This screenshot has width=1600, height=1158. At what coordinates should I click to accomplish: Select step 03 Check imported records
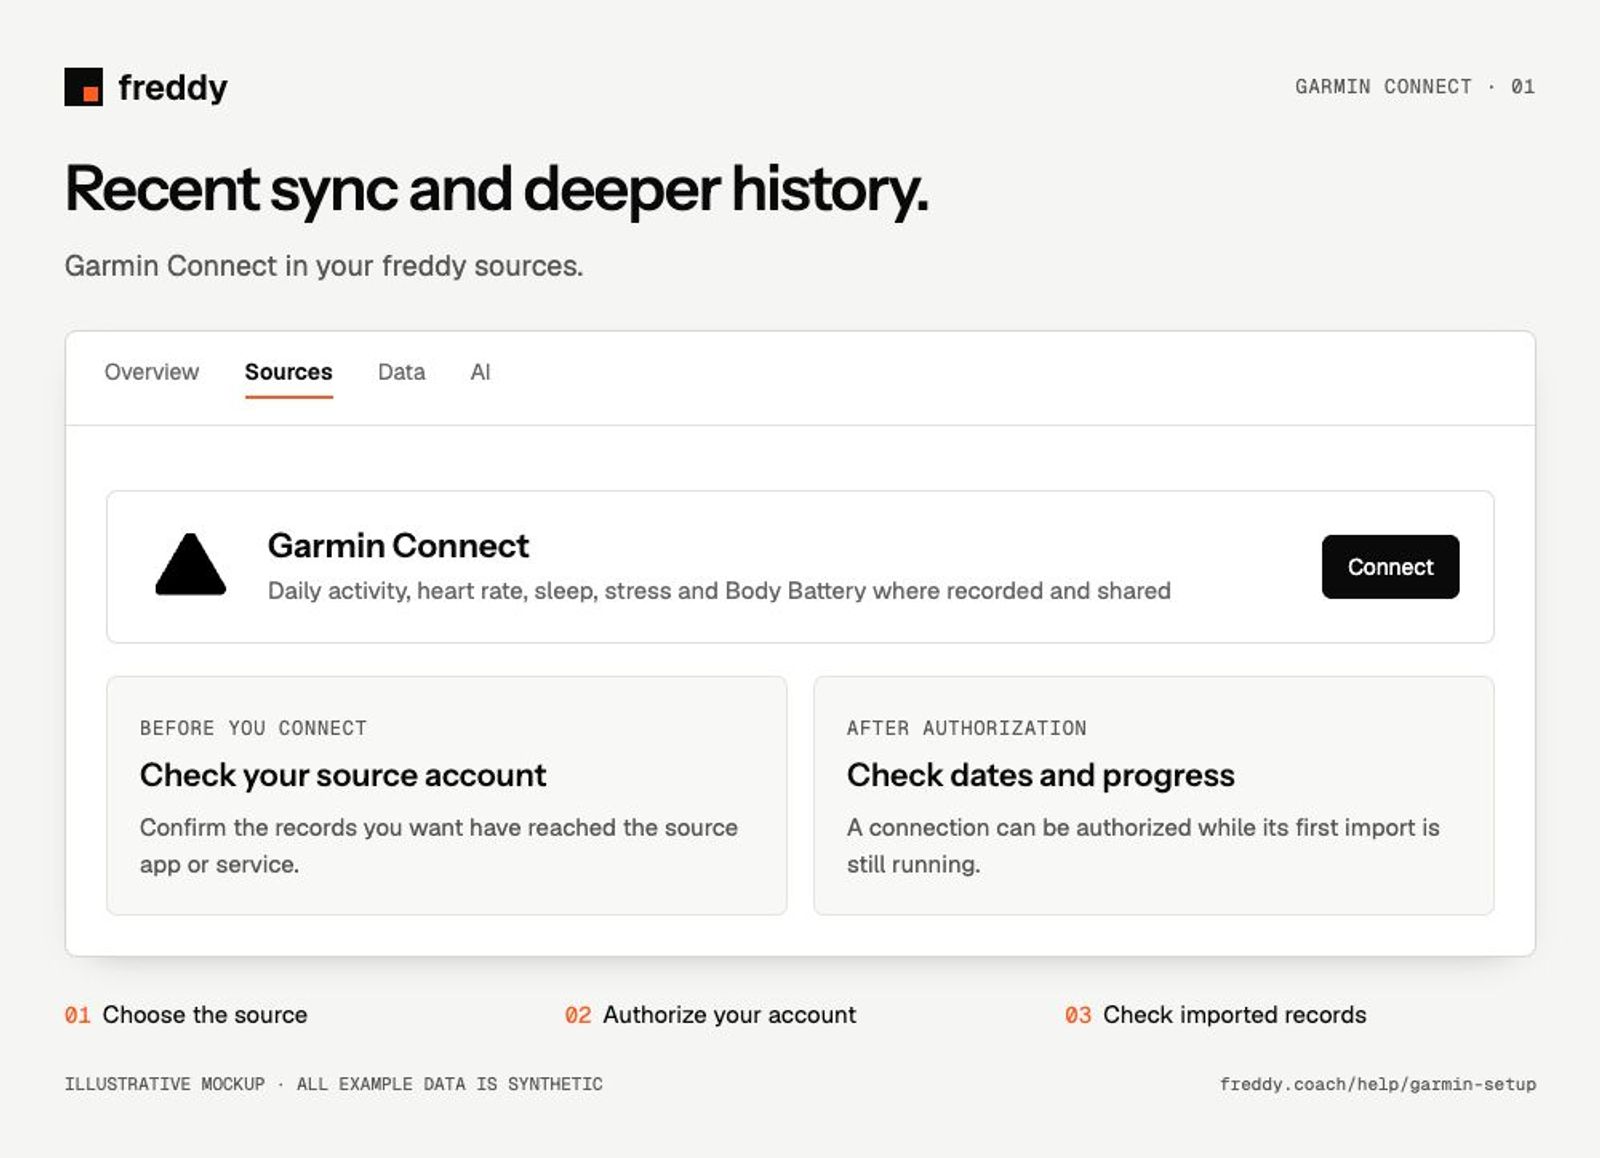tap(1215, 1015)
